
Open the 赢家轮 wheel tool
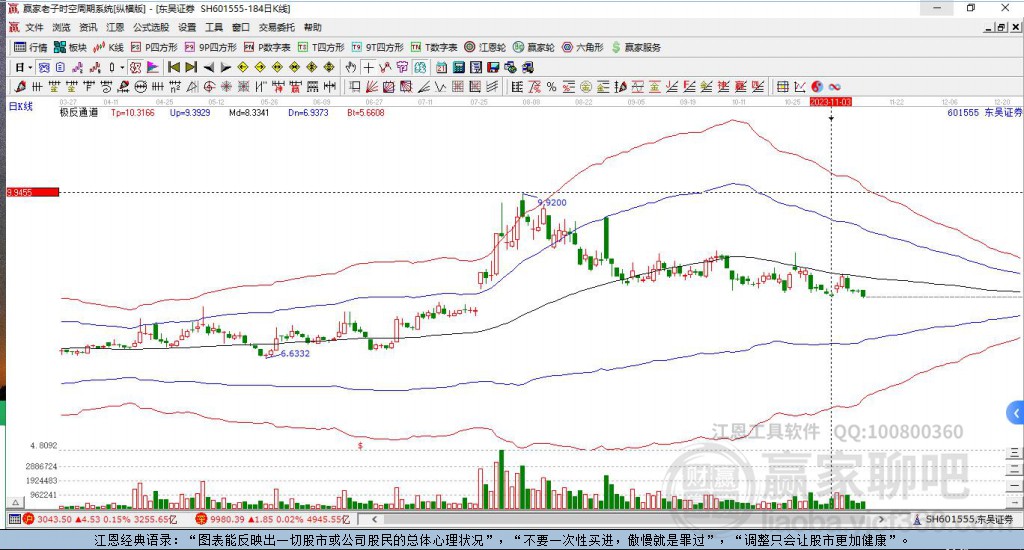point(534,47)
